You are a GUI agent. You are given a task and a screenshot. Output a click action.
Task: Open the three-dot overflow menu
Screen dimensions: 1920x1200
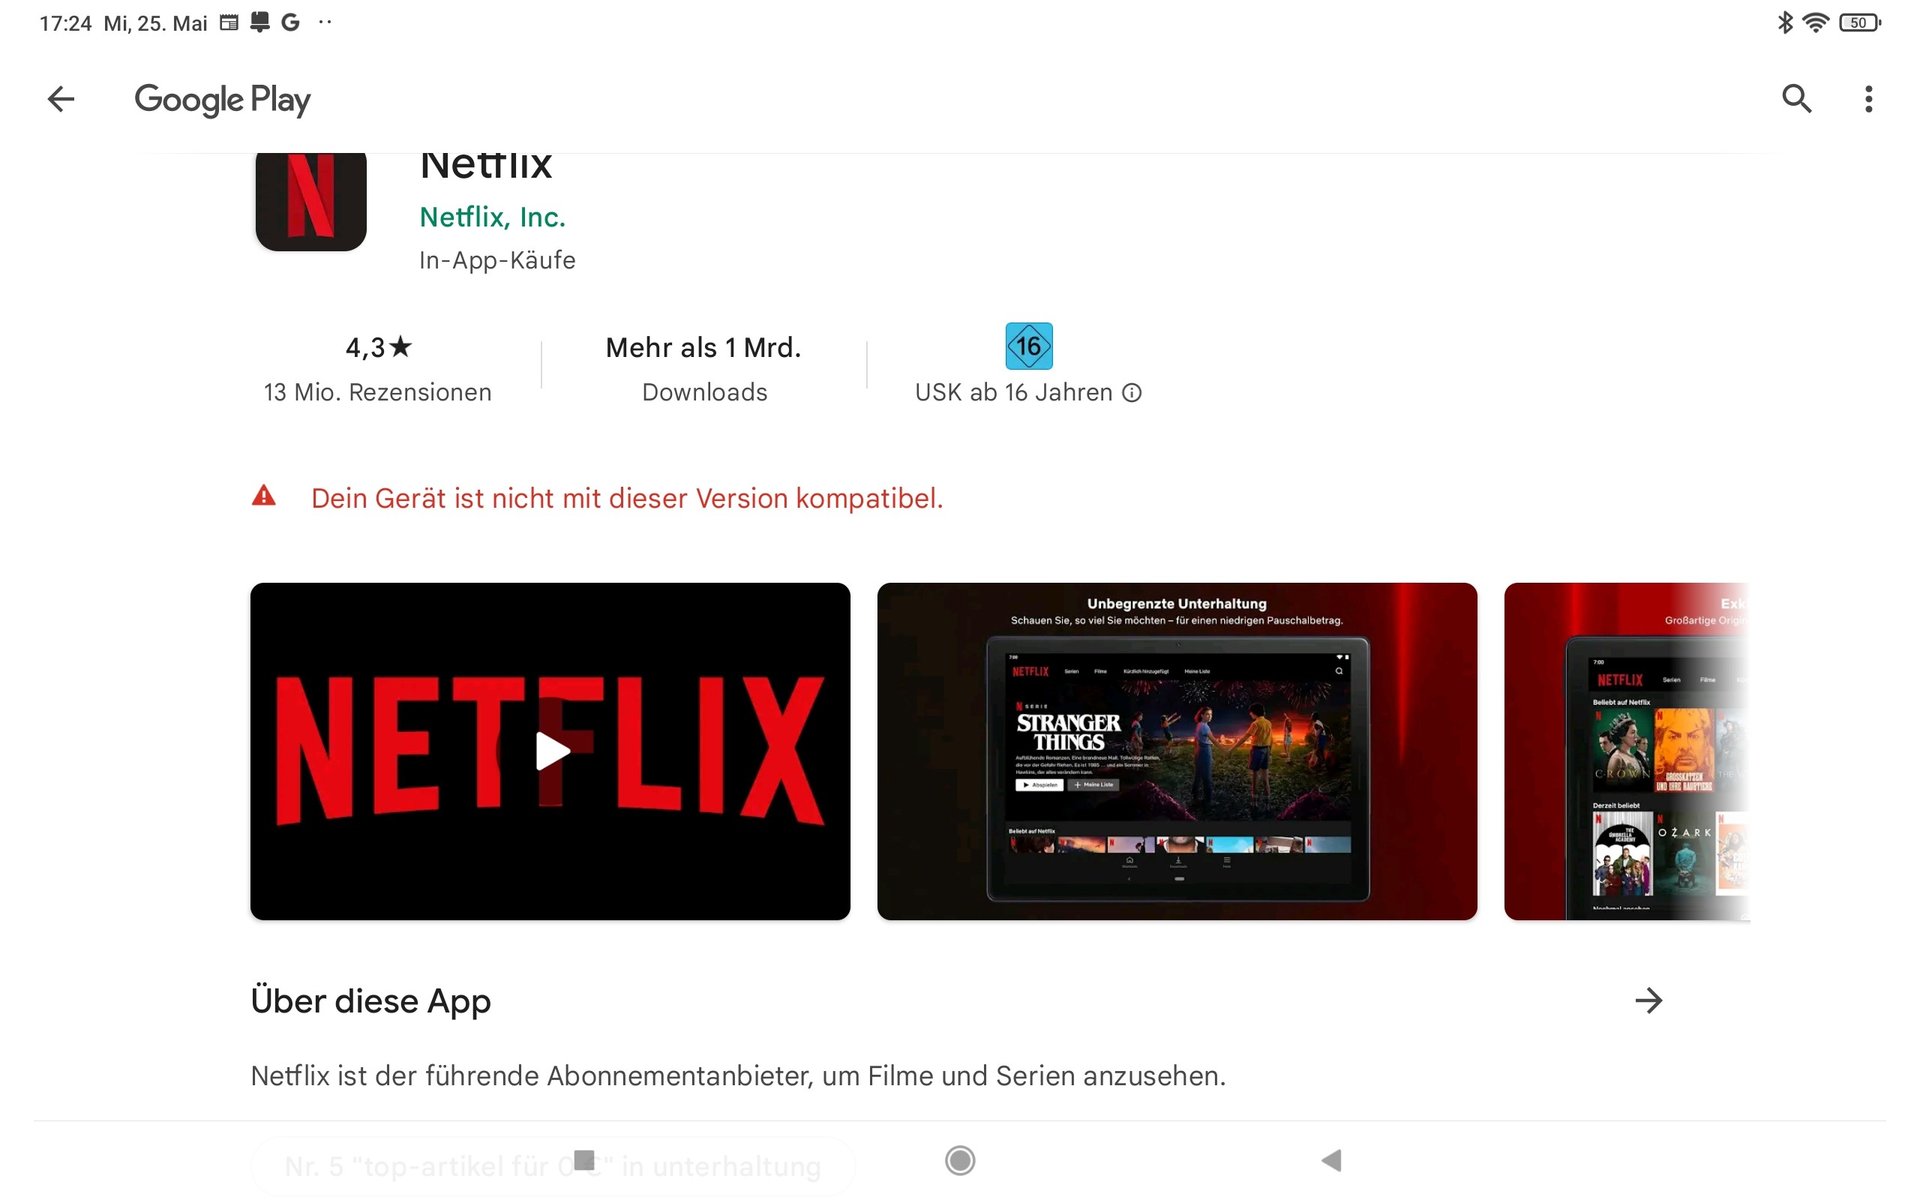tap(1868, 99)
